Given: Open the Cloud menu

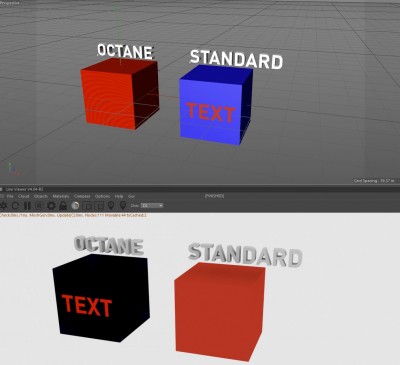Looking at the screenshot, I should pyautogui.click(x=24, y=196).
